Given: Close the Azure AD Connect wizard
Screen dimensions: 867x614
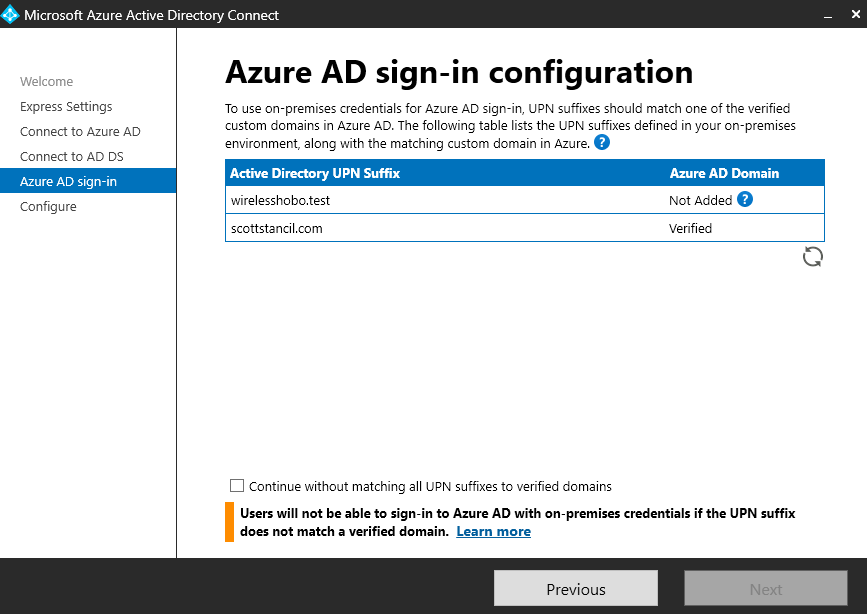Looking at the screenshot, I should pos(853,15).
